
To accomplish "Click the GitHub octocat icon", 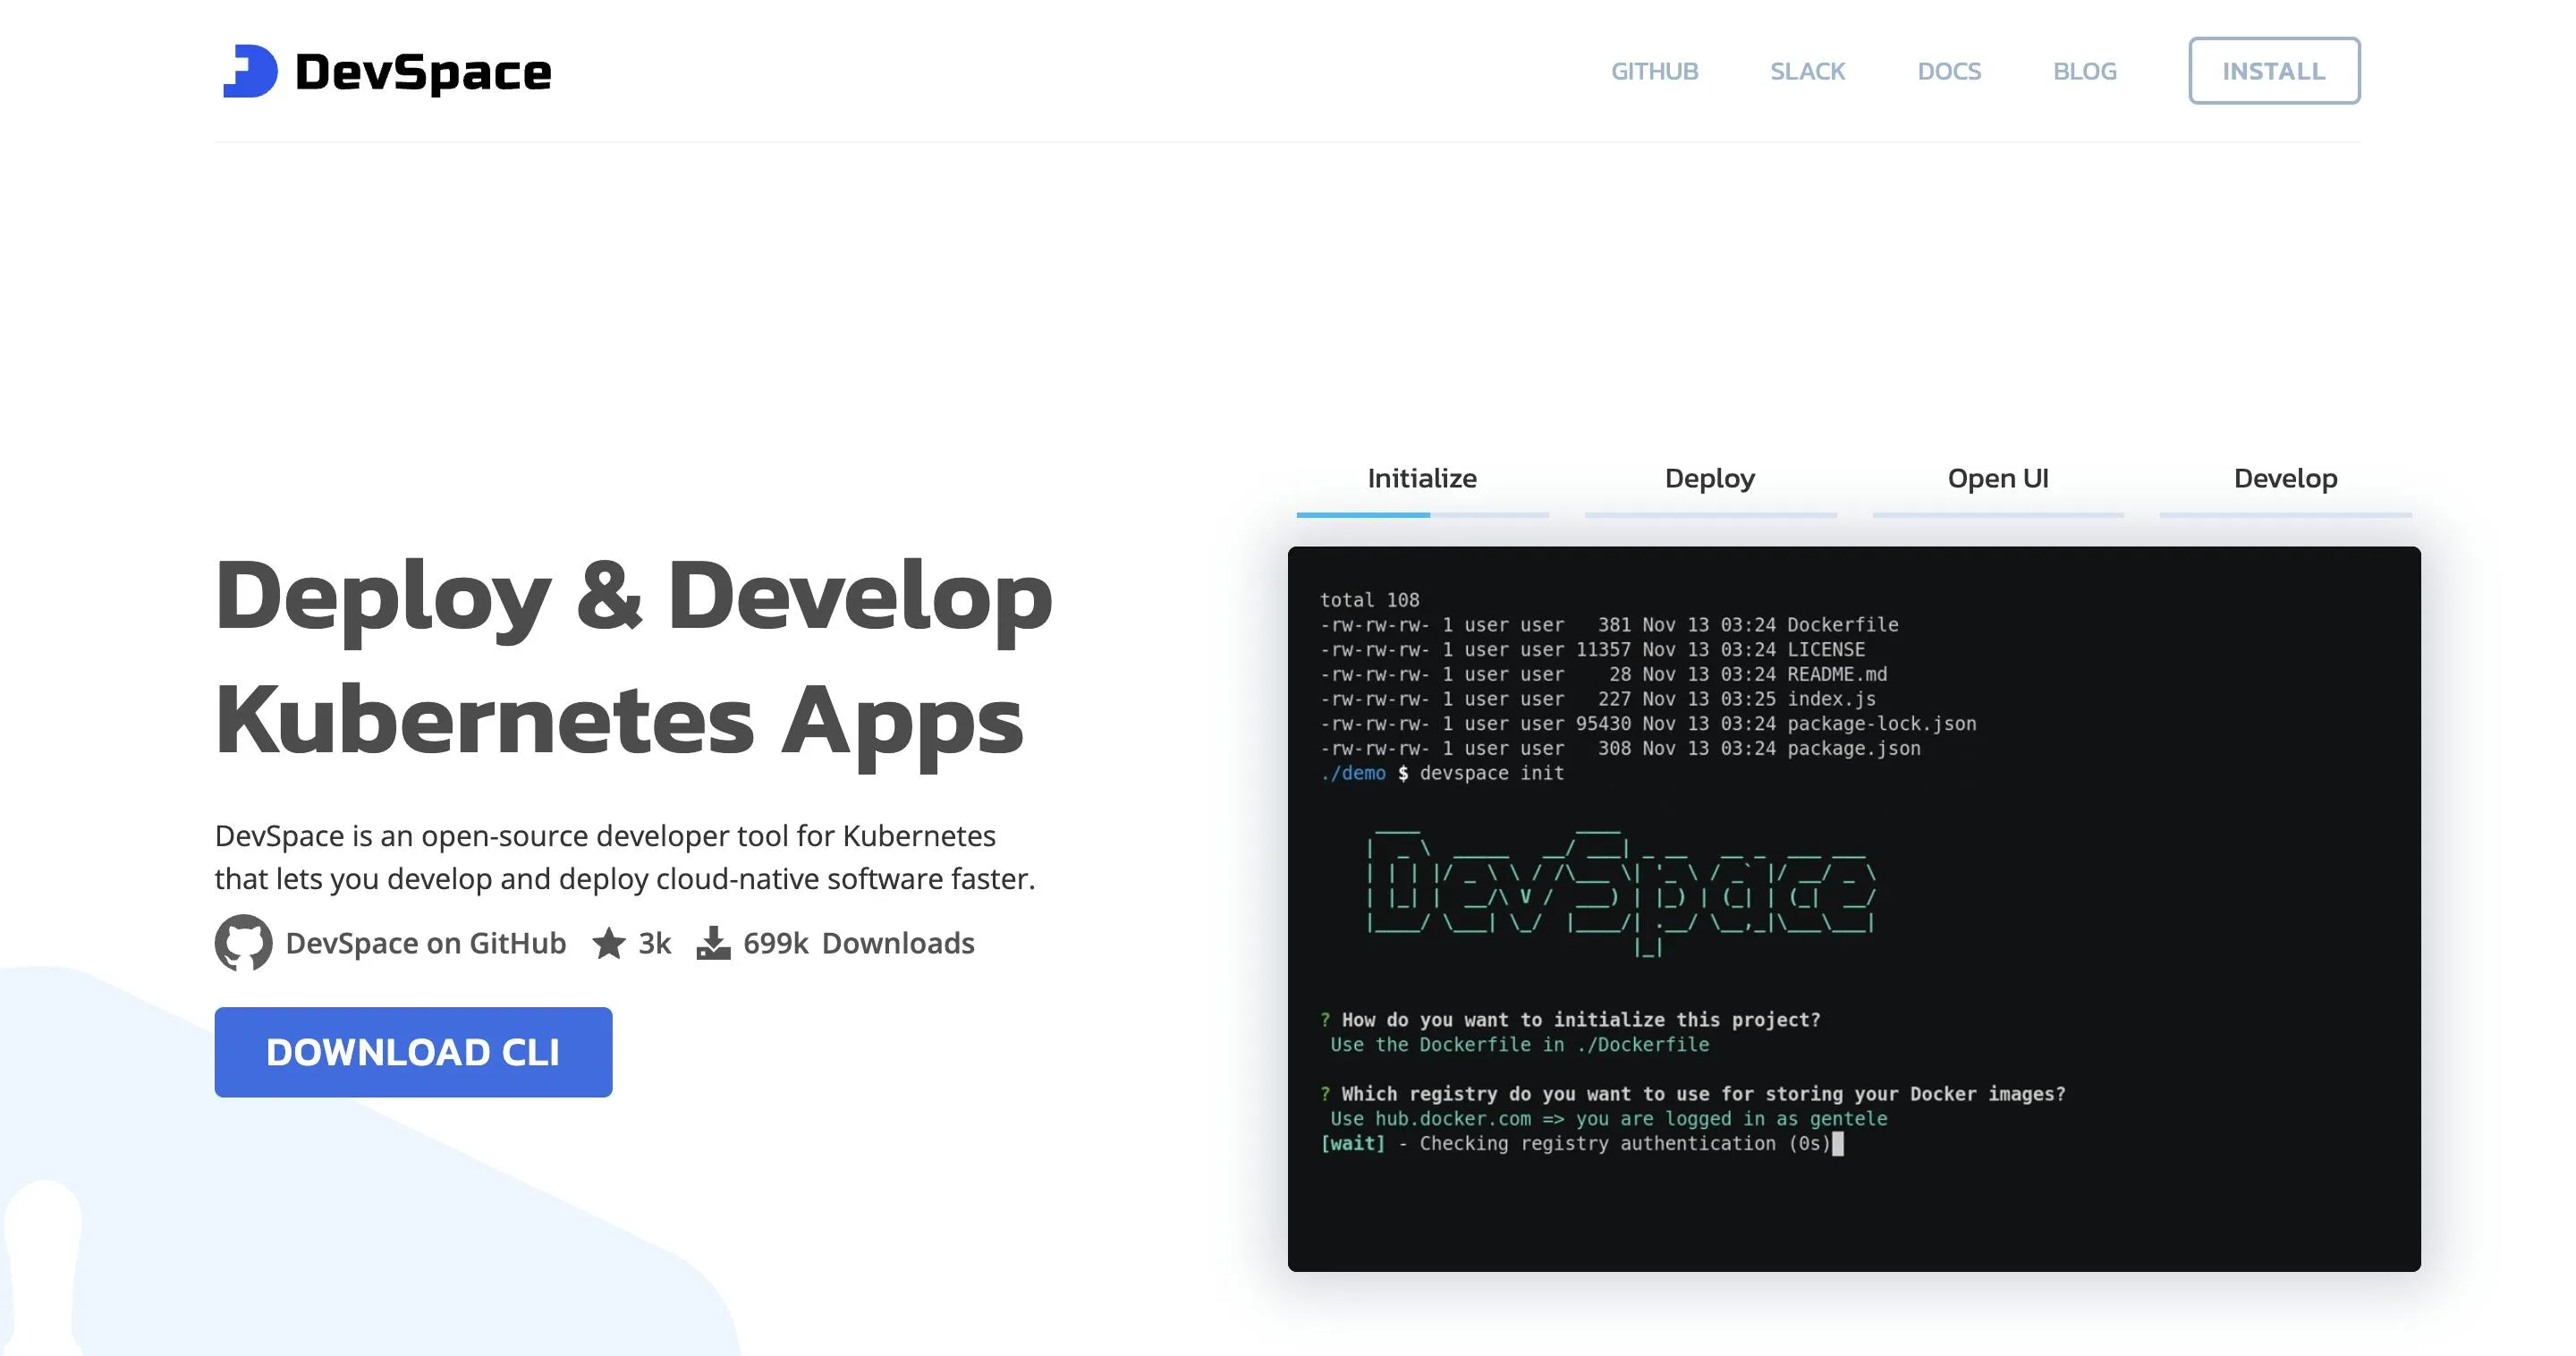I will 243,942.
